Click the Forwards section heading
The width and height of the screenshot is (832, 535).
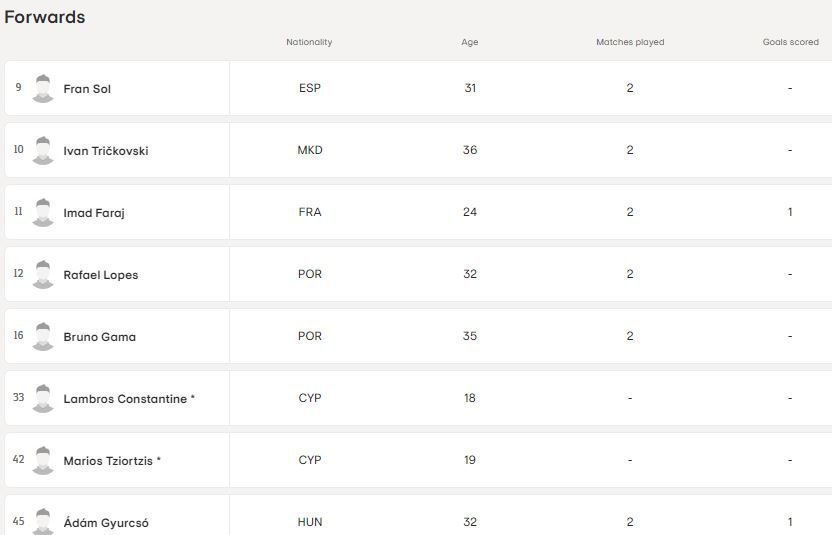click(45, 17)
